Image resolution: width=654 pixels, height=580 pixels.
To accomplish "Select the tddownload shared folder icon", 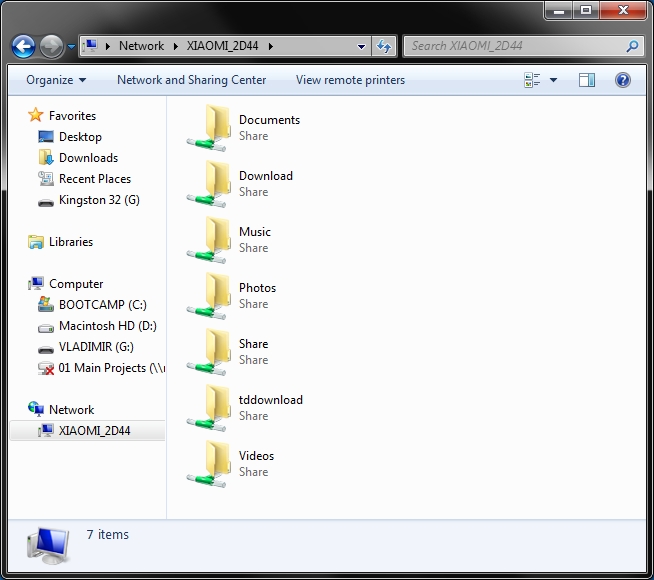I will (x=209, y=408).
